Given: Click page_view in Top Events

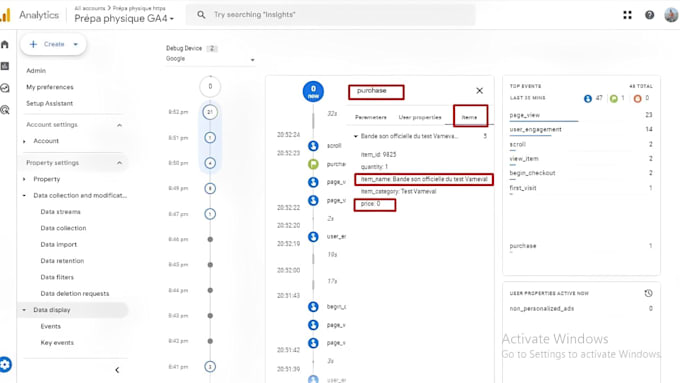Looking at the screenshot, I should (x=525, y=115).
